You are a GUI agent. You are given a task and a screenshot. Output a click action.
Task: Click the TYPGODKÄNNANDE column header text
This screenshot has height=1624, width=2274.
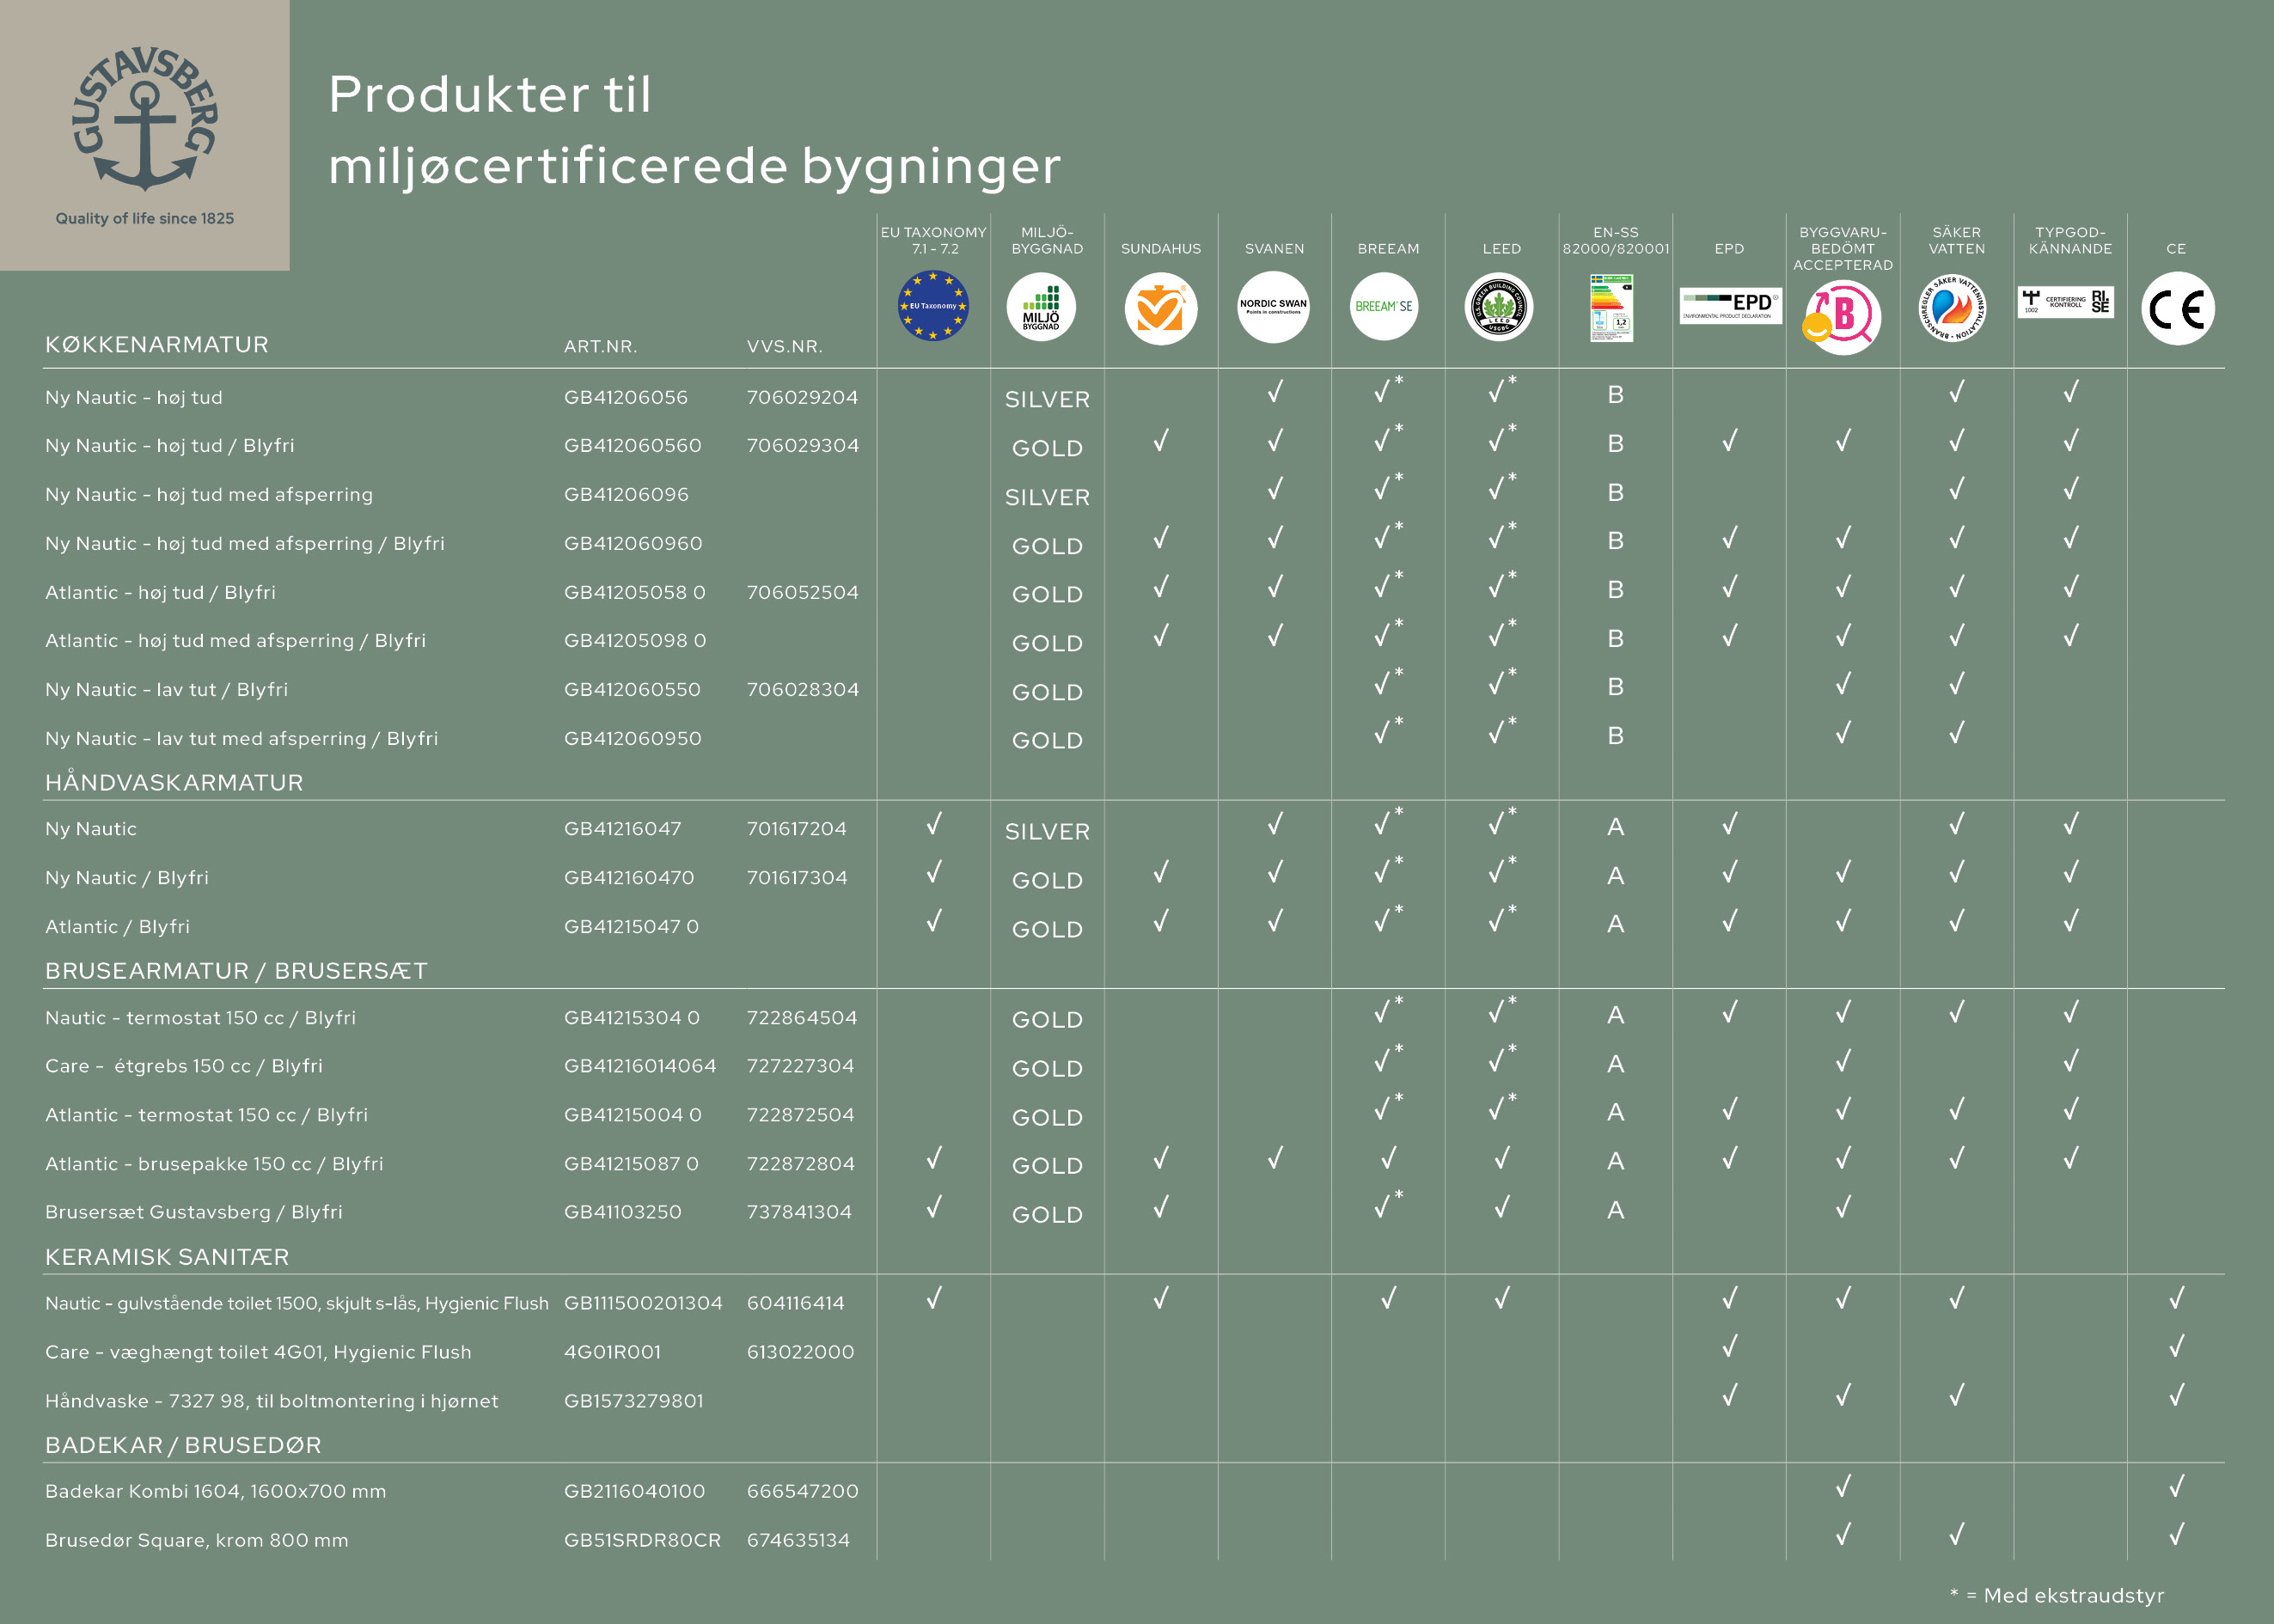(x=2070, y=240)
